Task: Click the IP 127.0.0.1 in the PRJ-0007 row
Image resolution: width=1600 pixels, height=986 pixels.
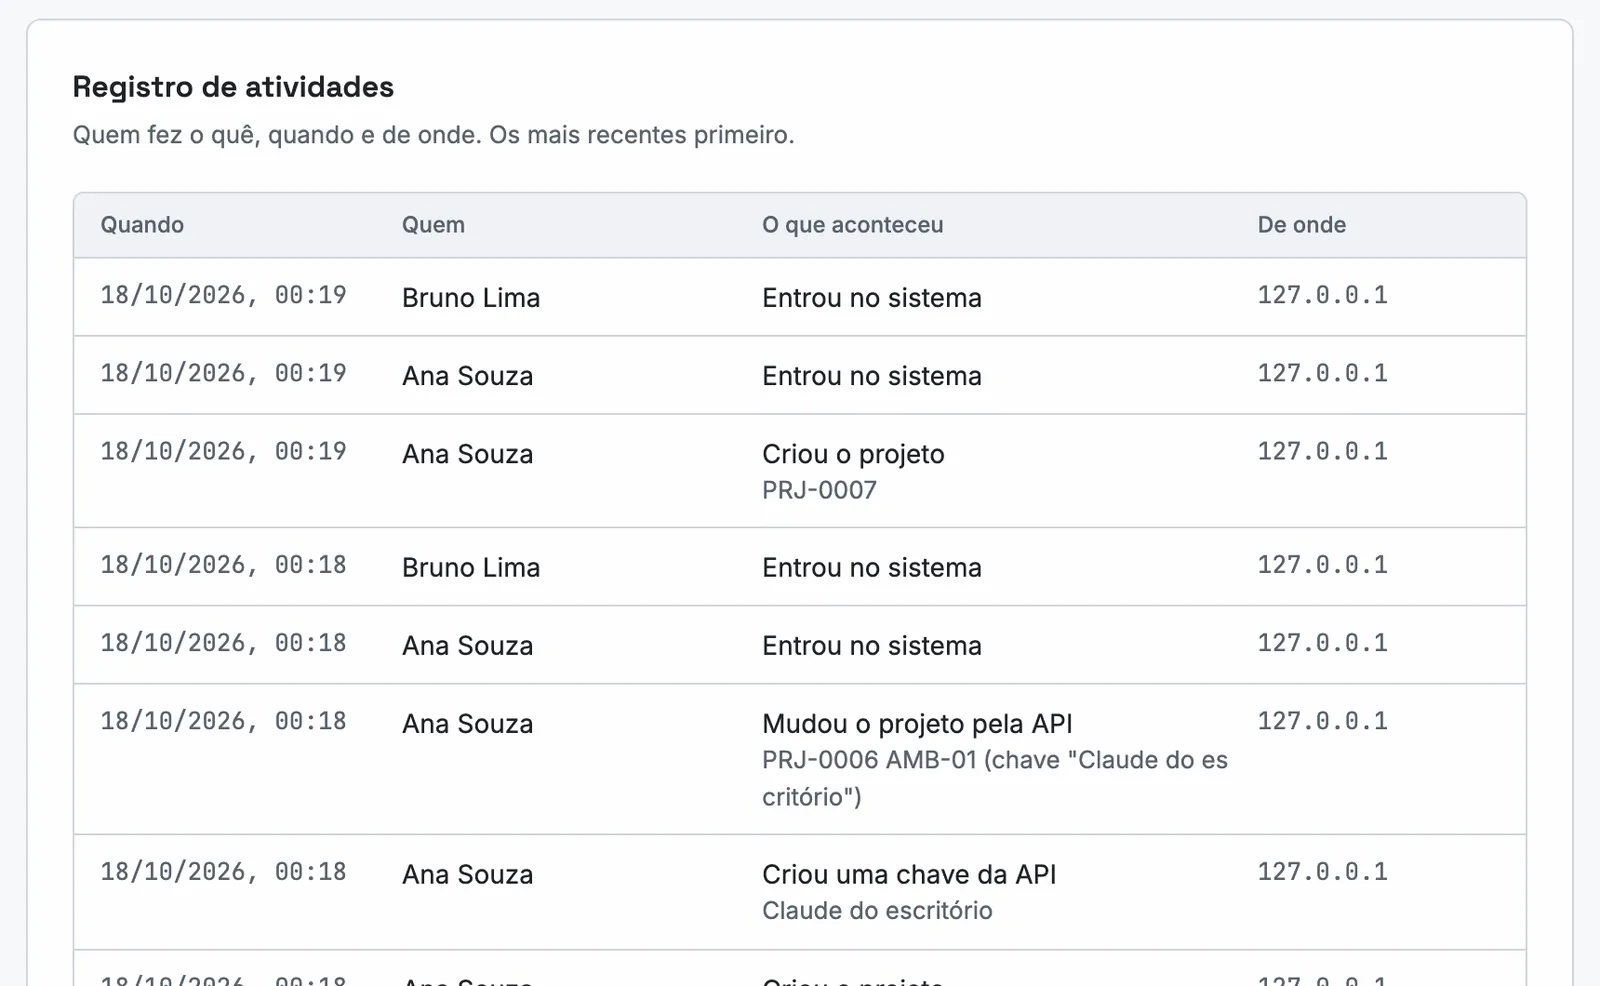Action: point(1322,451)
